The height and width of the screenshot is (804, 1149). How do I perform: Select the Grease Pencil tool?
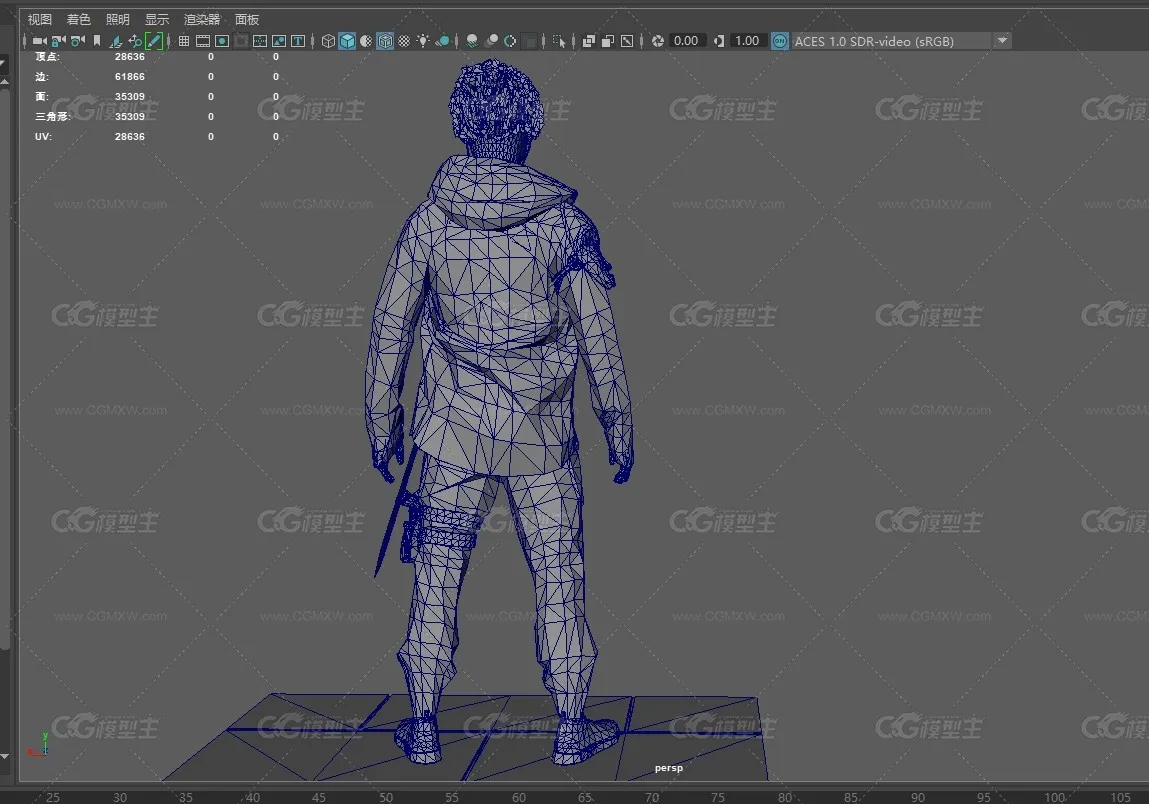[154, 41]
